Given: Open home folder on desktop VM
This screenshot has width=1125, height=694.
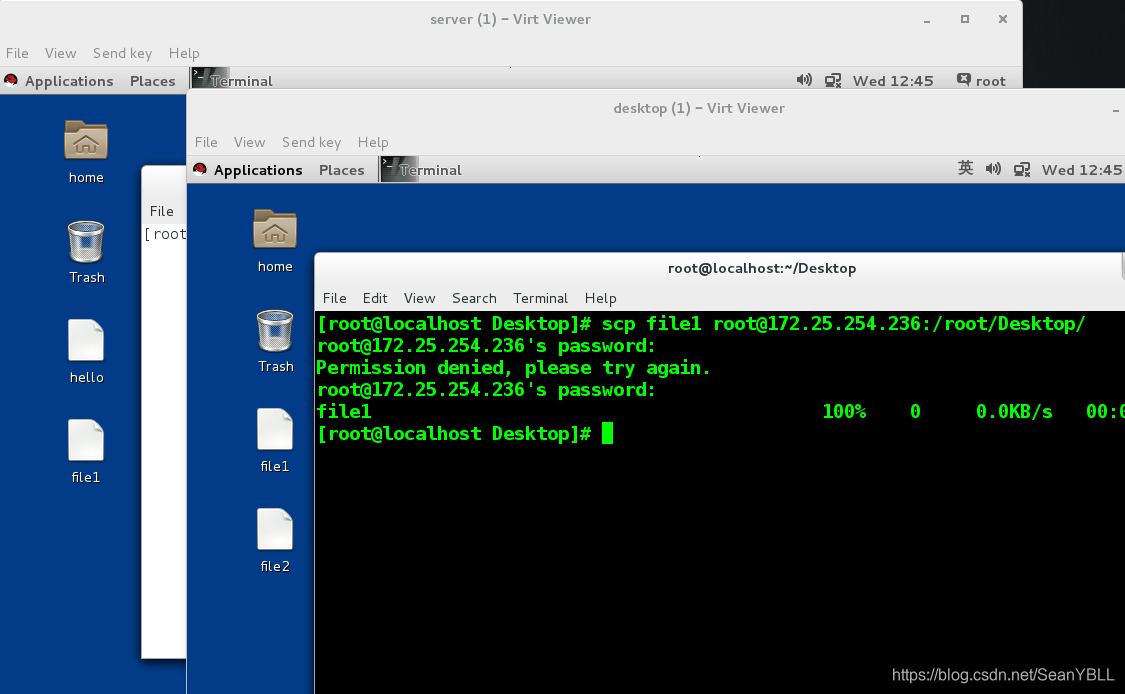Looking at the screenshot, I should click(x=275, y=229).
